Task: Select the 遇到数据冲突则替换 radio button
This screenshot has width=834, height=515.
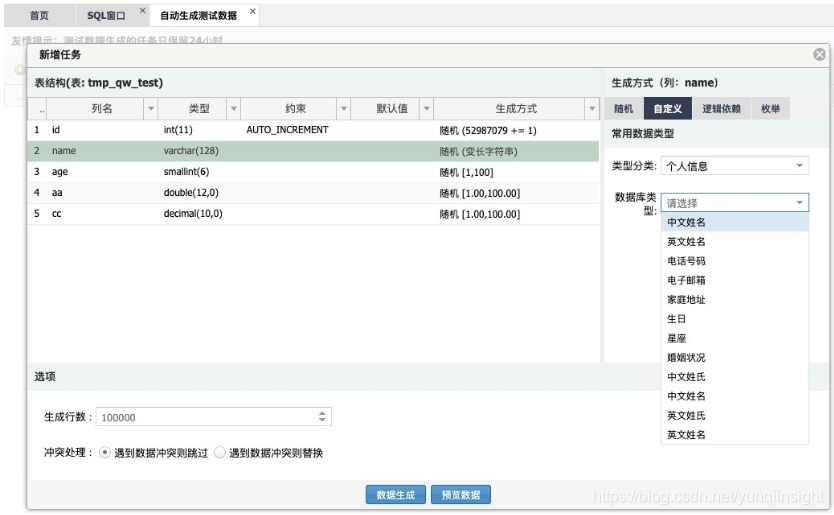Action: pyautogui.click(x=220, y=452)
